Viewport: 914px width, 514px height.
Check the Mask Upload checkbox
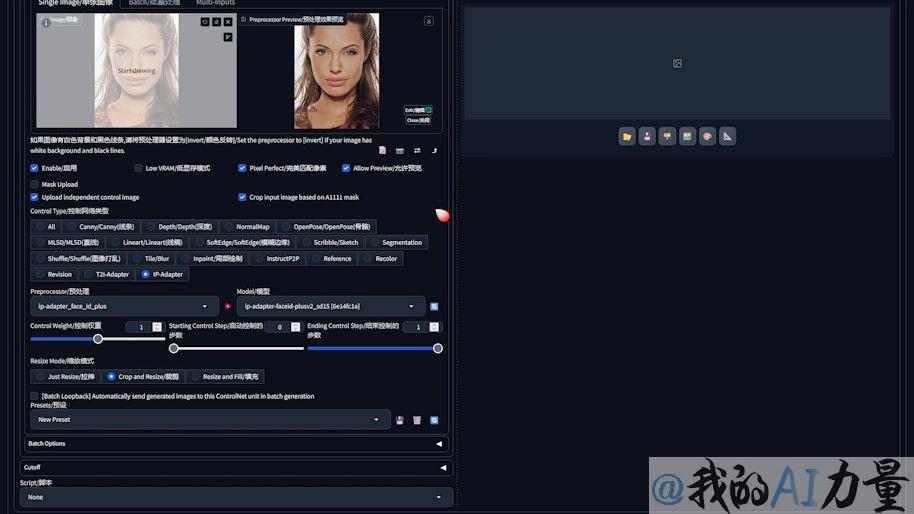point(34,184)
